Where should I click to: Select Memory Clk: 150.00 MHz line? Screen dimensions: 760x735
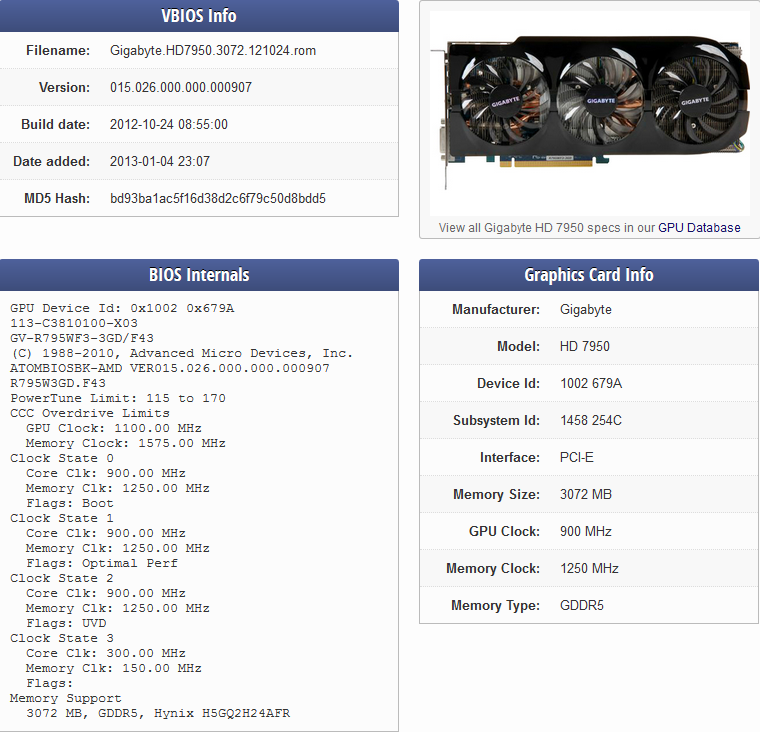[114, 669]
